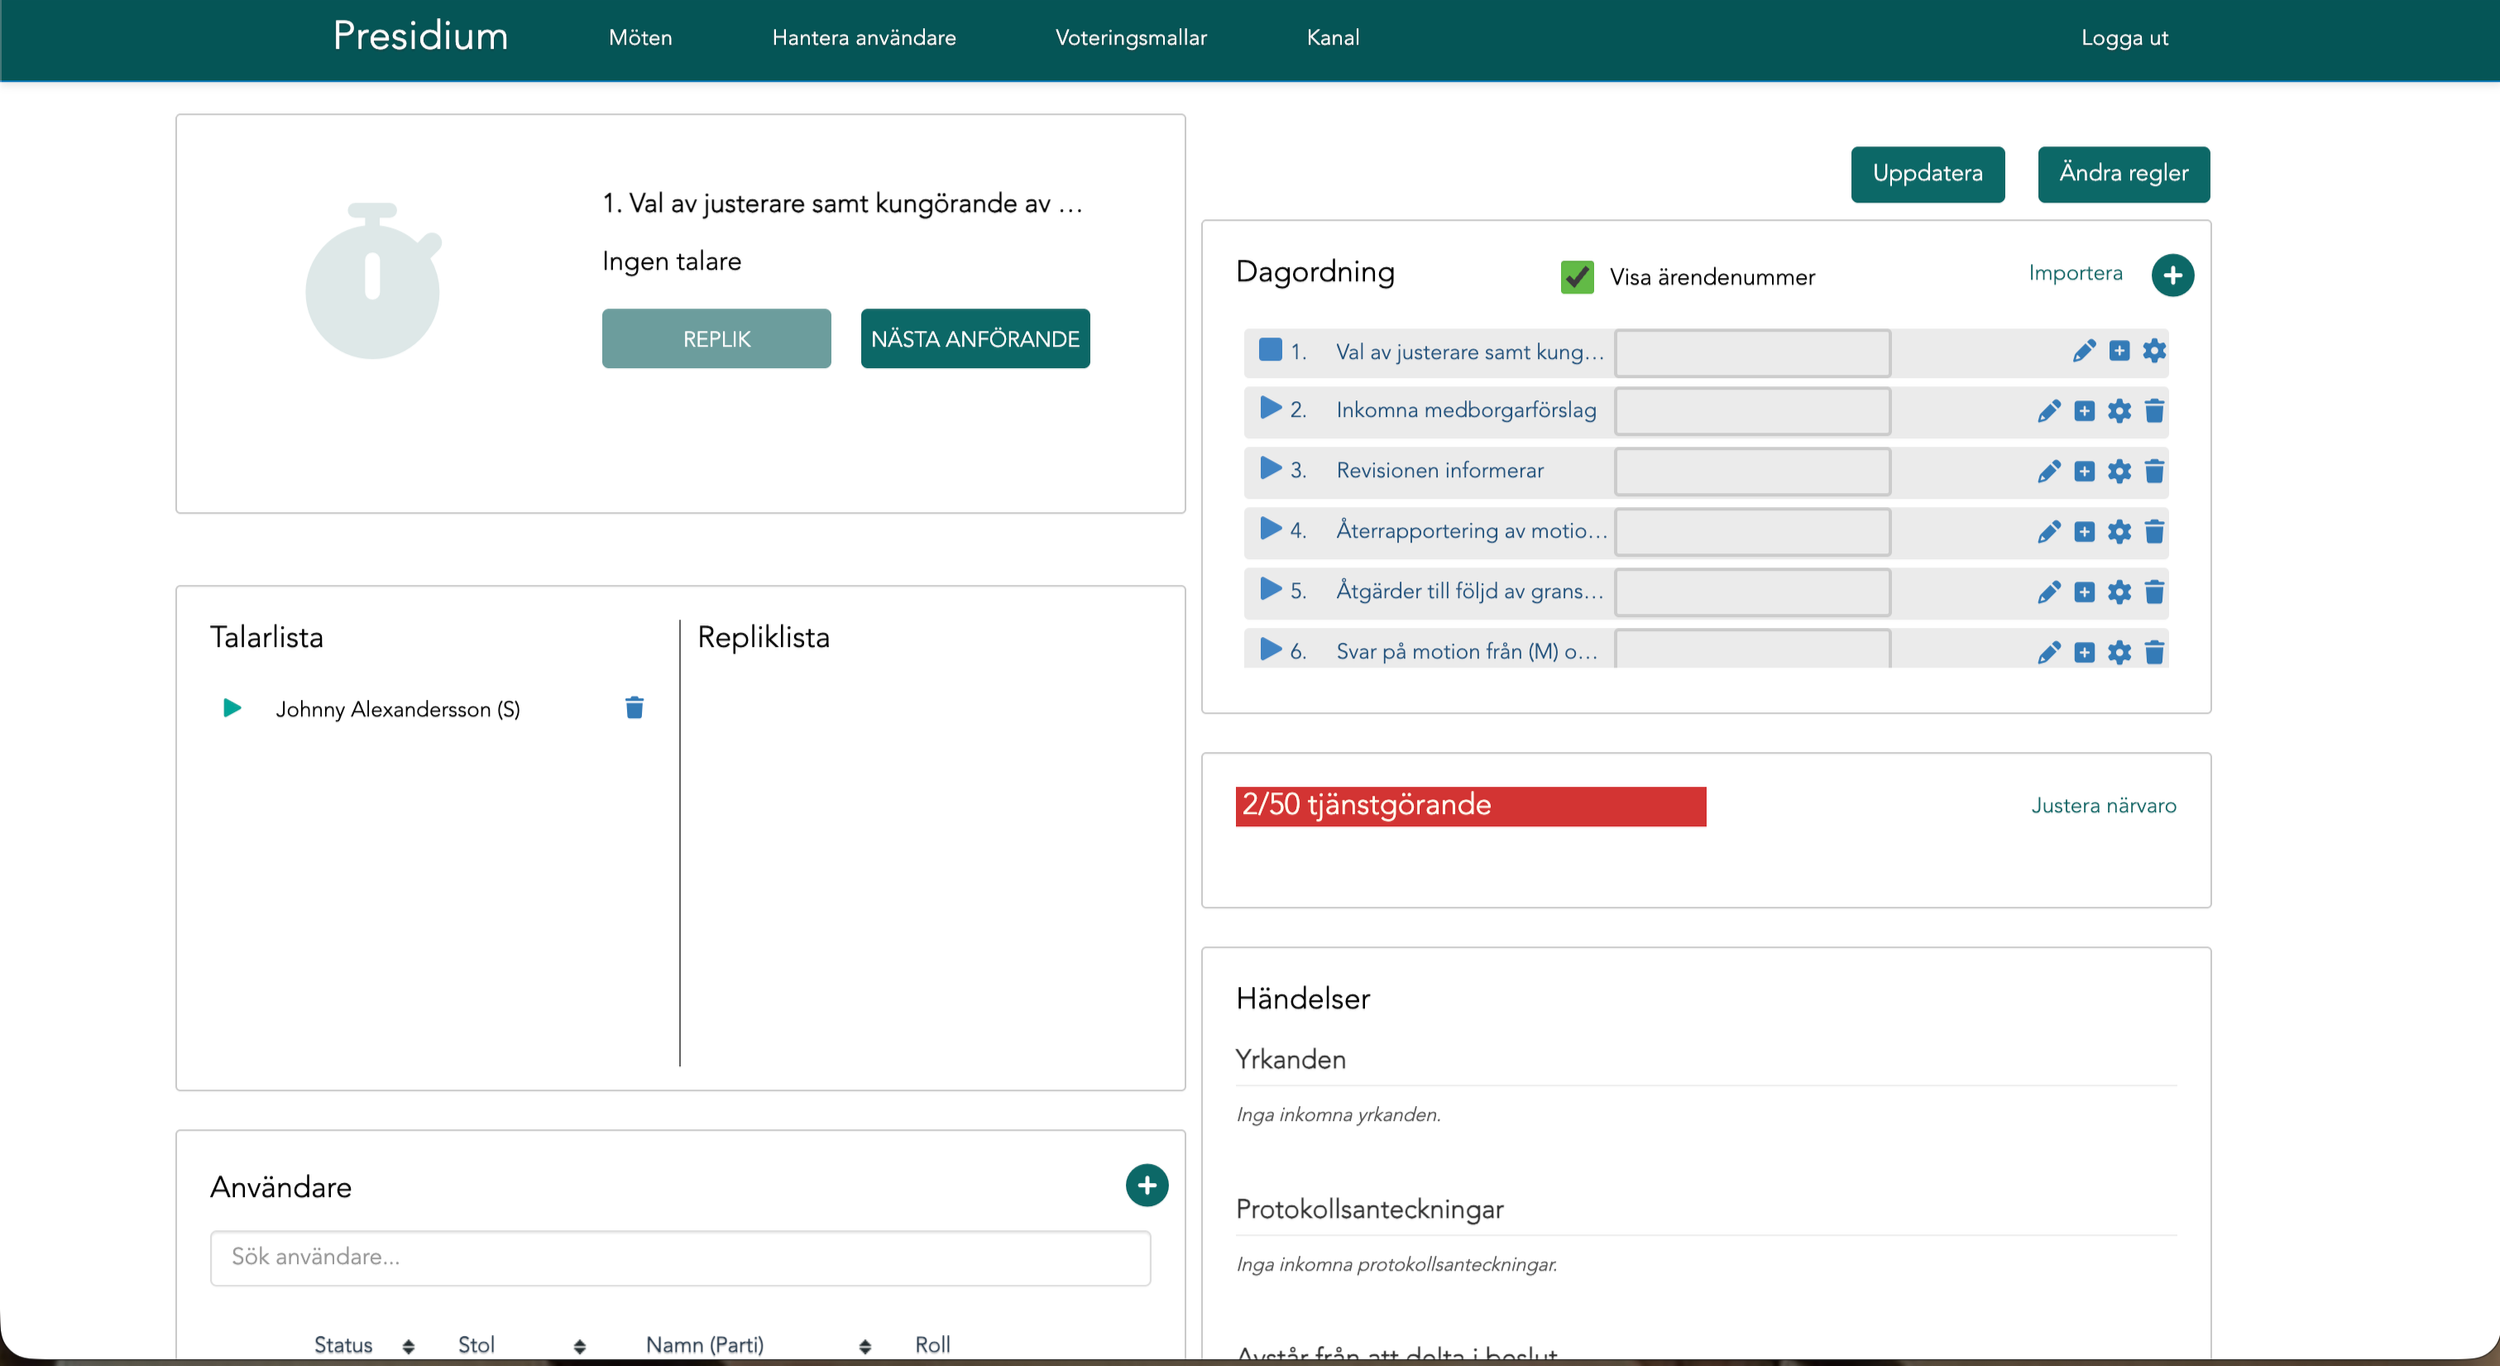Open gear settings for Inkomna medborgarförslag
2500x1366 pixels.
click(2119, 411)
